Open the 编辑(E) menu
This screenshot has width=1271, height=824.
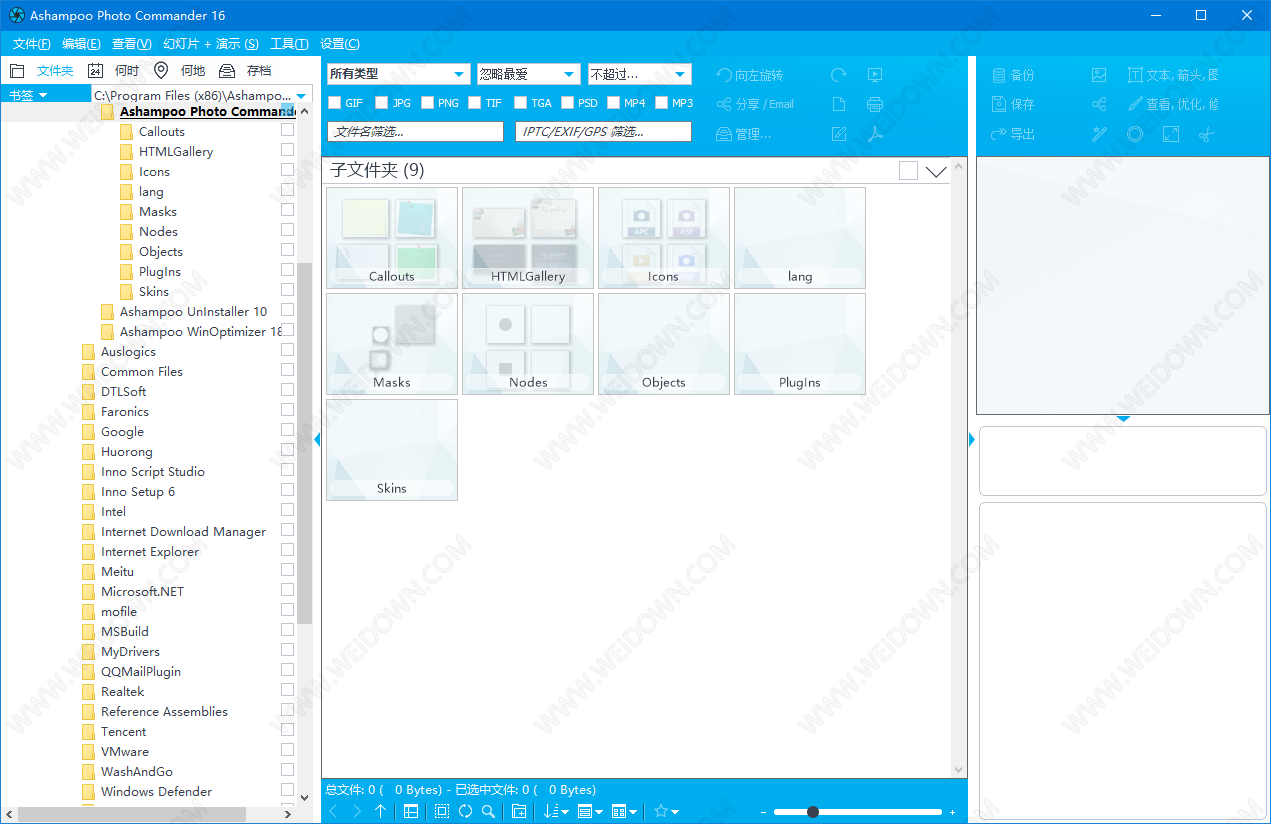coord(81,44)
